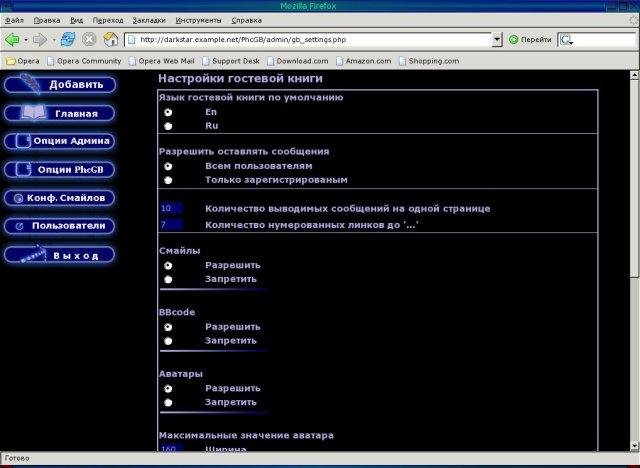Viewport: 640px width, 468px height.
Task: Open the Переход menu
Action: tap(108, 20)
